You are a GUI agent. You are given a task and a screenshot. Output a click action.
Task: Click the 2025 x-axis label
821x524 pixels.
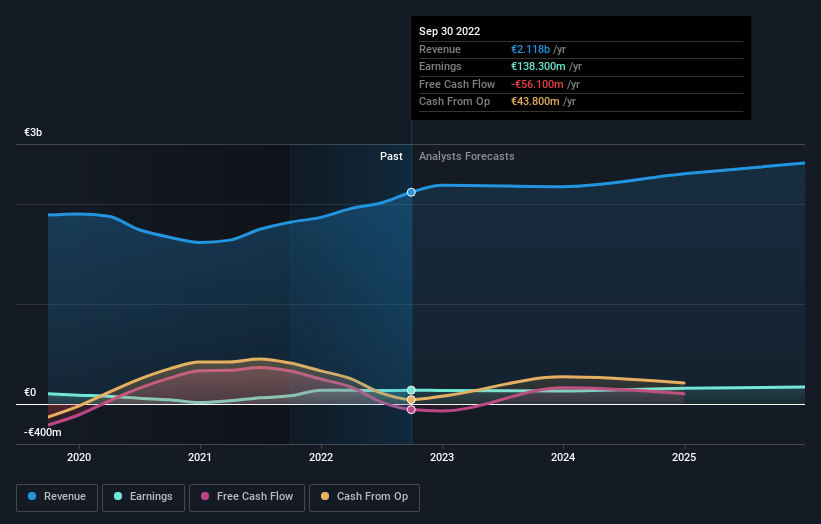click(684, 458)
